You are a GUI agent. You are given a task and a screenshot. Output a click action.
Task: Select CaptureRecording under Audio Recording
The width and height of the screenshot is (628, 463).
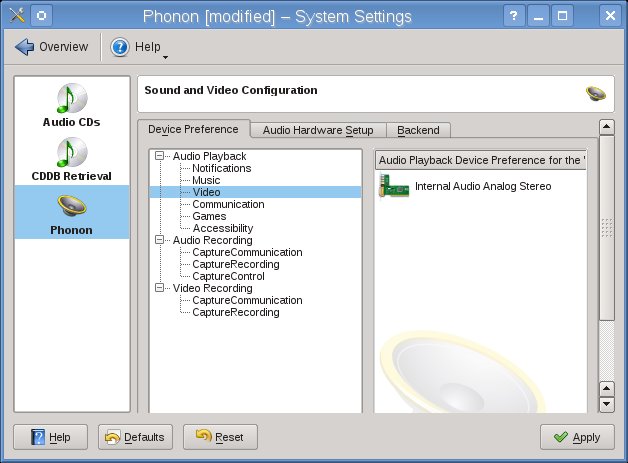point(236,264)
